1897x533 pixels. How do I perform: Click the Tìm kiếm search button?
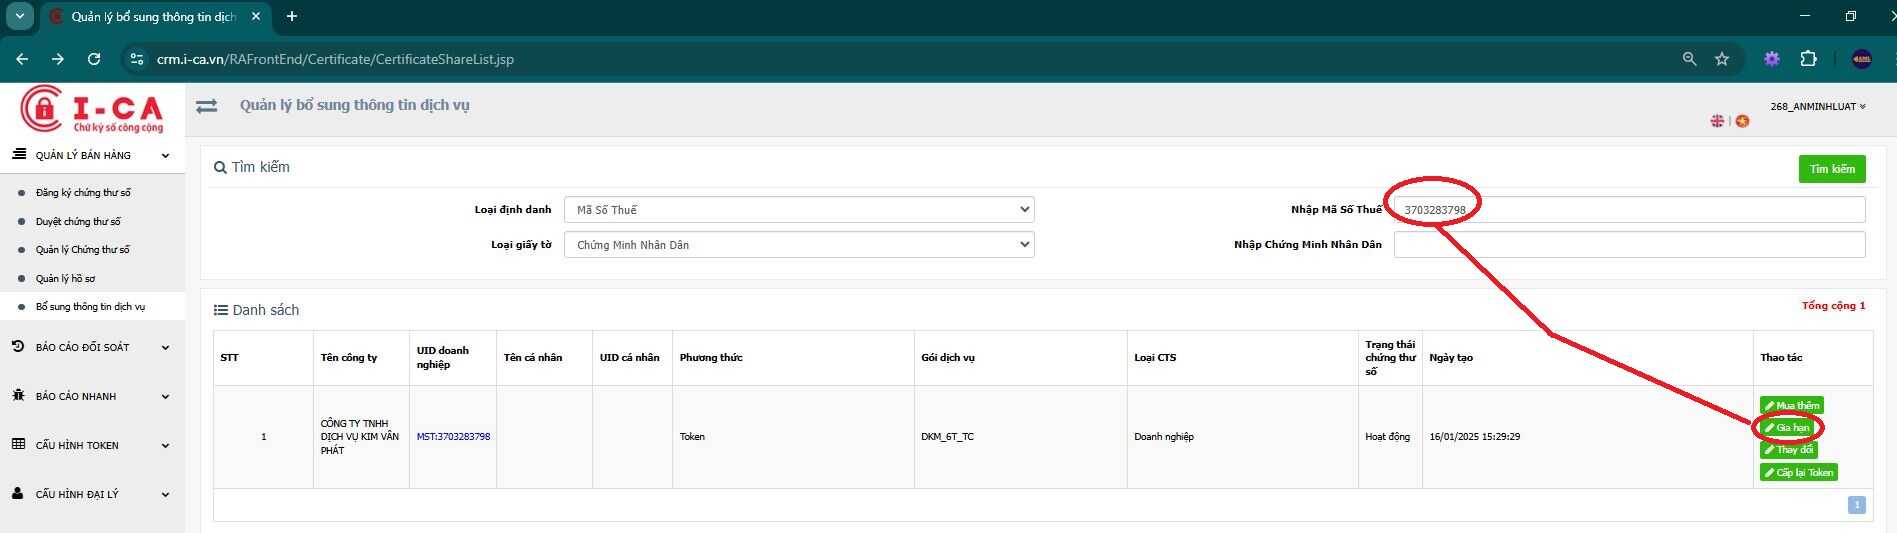point(1832,169)
